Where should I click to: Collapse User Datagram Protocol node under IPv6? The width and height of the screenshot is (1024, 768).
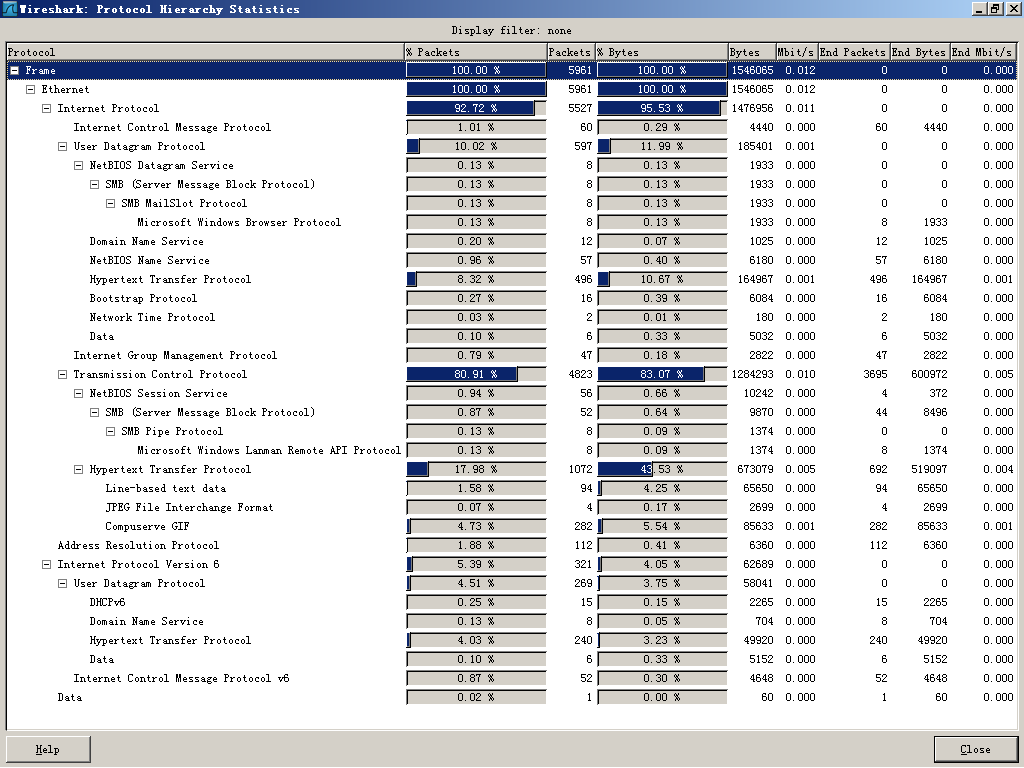point(62,583)
